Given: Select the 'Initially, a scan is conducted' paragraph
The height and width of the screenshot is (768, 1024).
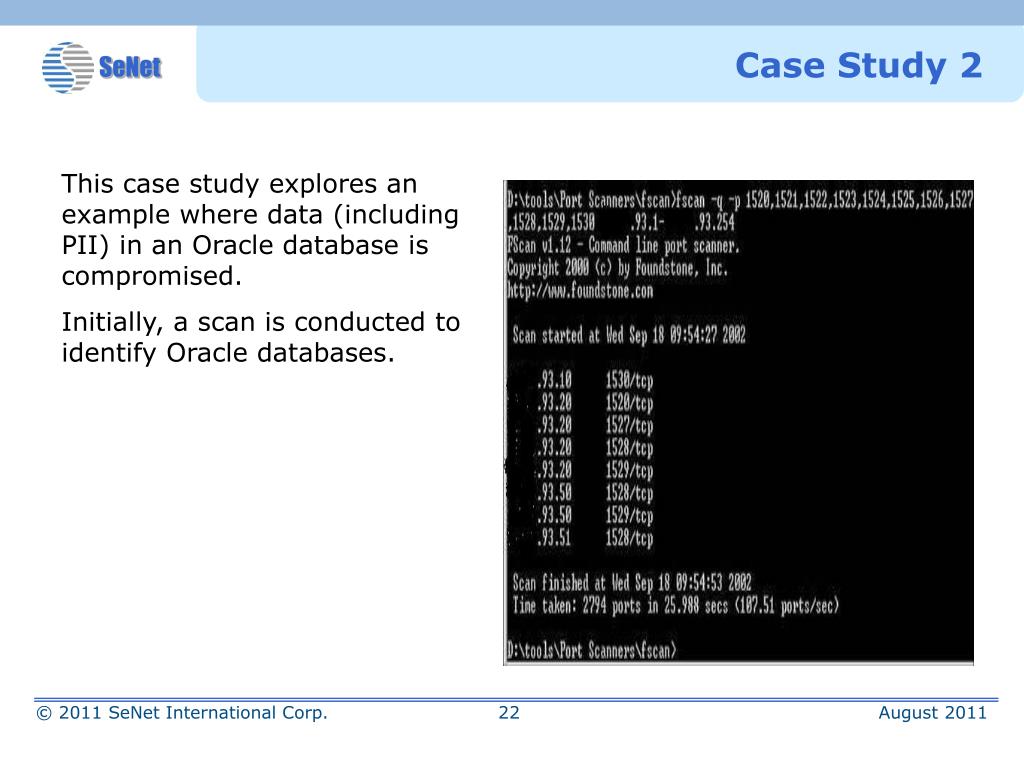Looking at the screenshot, I should point(261,337).
